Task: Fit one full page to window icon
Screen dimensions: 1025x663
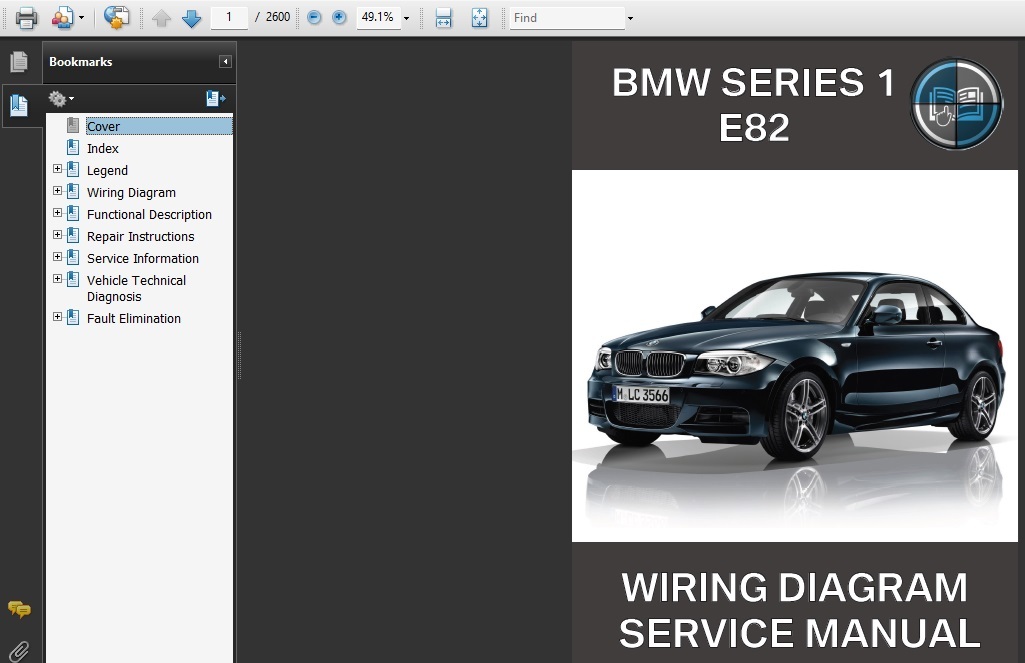Action: [x=480, y=18]
